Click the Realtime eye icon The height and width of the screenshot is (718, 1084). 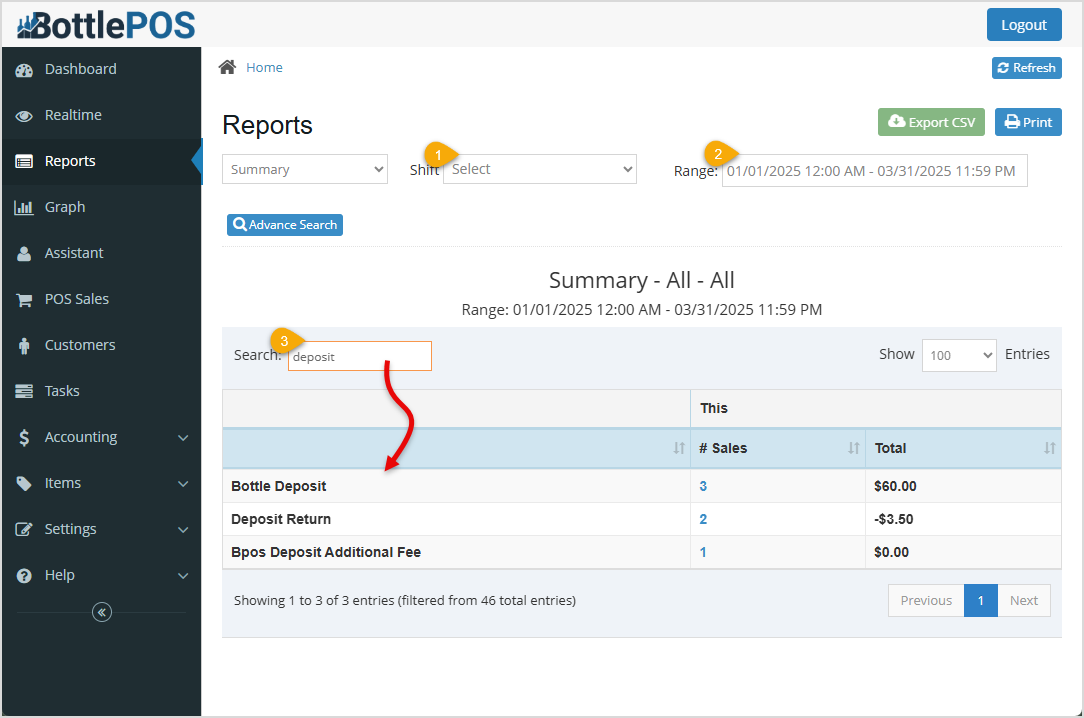[x=22, y=115]
